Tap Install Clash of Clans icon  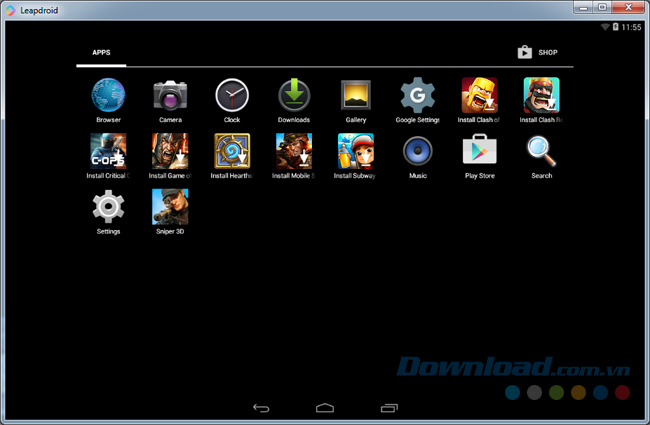pyautogui.click(x=480, y=95)
